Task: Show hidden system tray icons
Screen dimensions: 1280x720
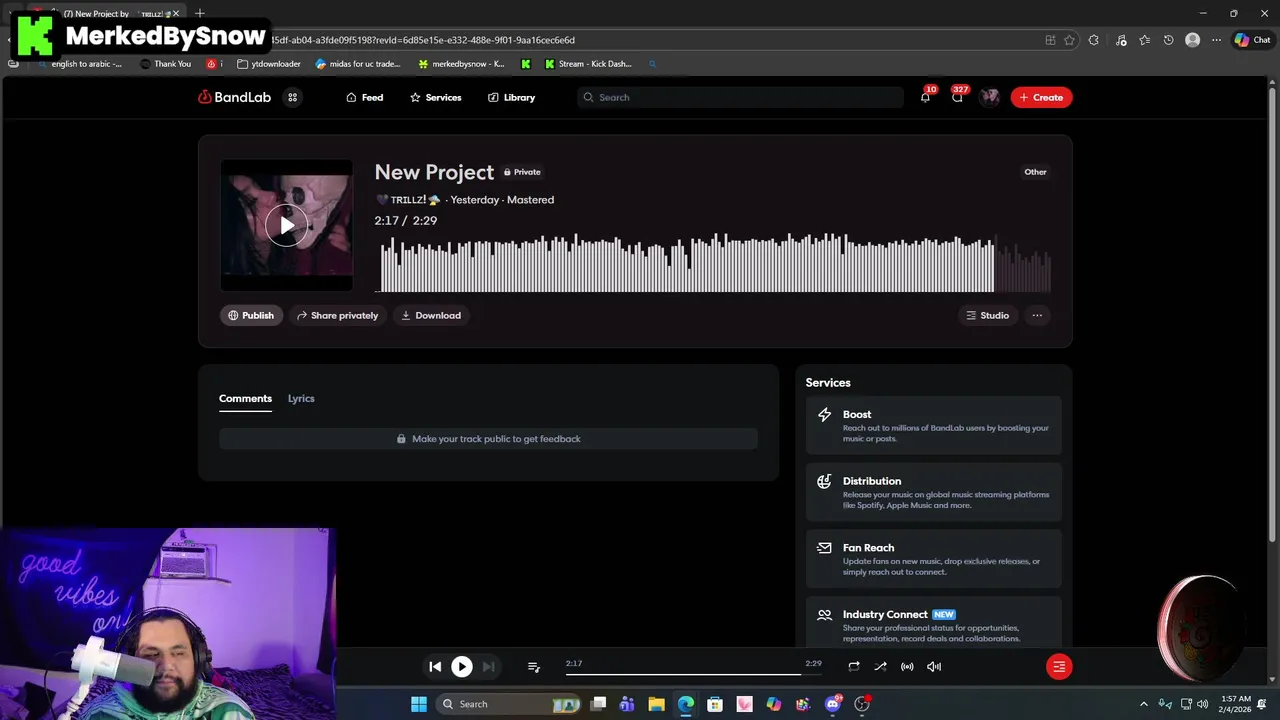Action: point(1144,704)
